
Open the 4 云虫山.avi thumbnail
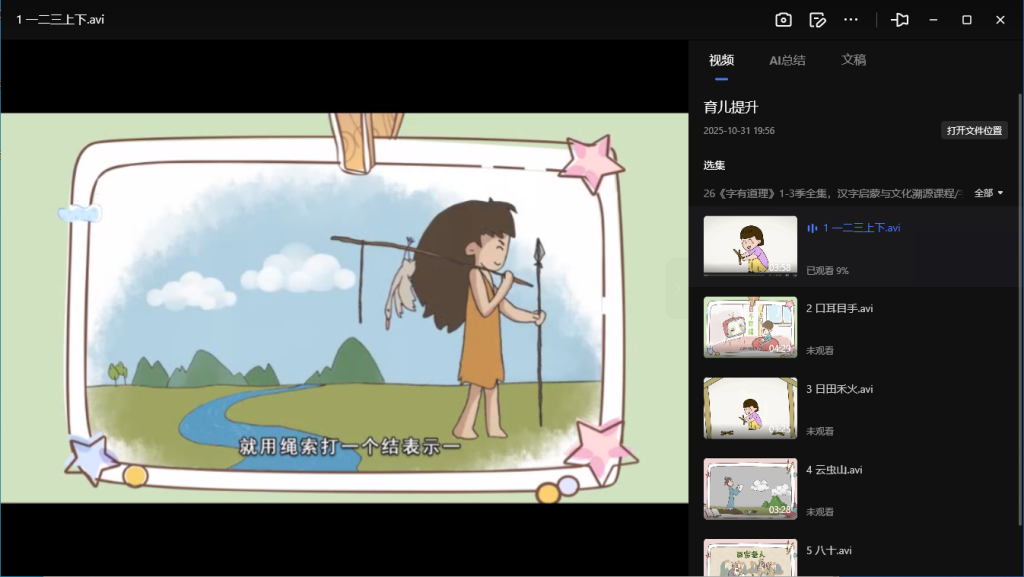click(750, 489)
